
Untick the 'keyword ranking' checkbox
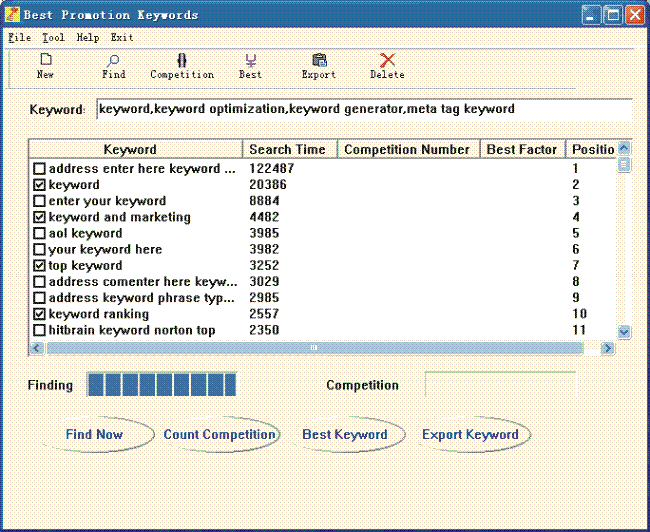click(39, 314)
